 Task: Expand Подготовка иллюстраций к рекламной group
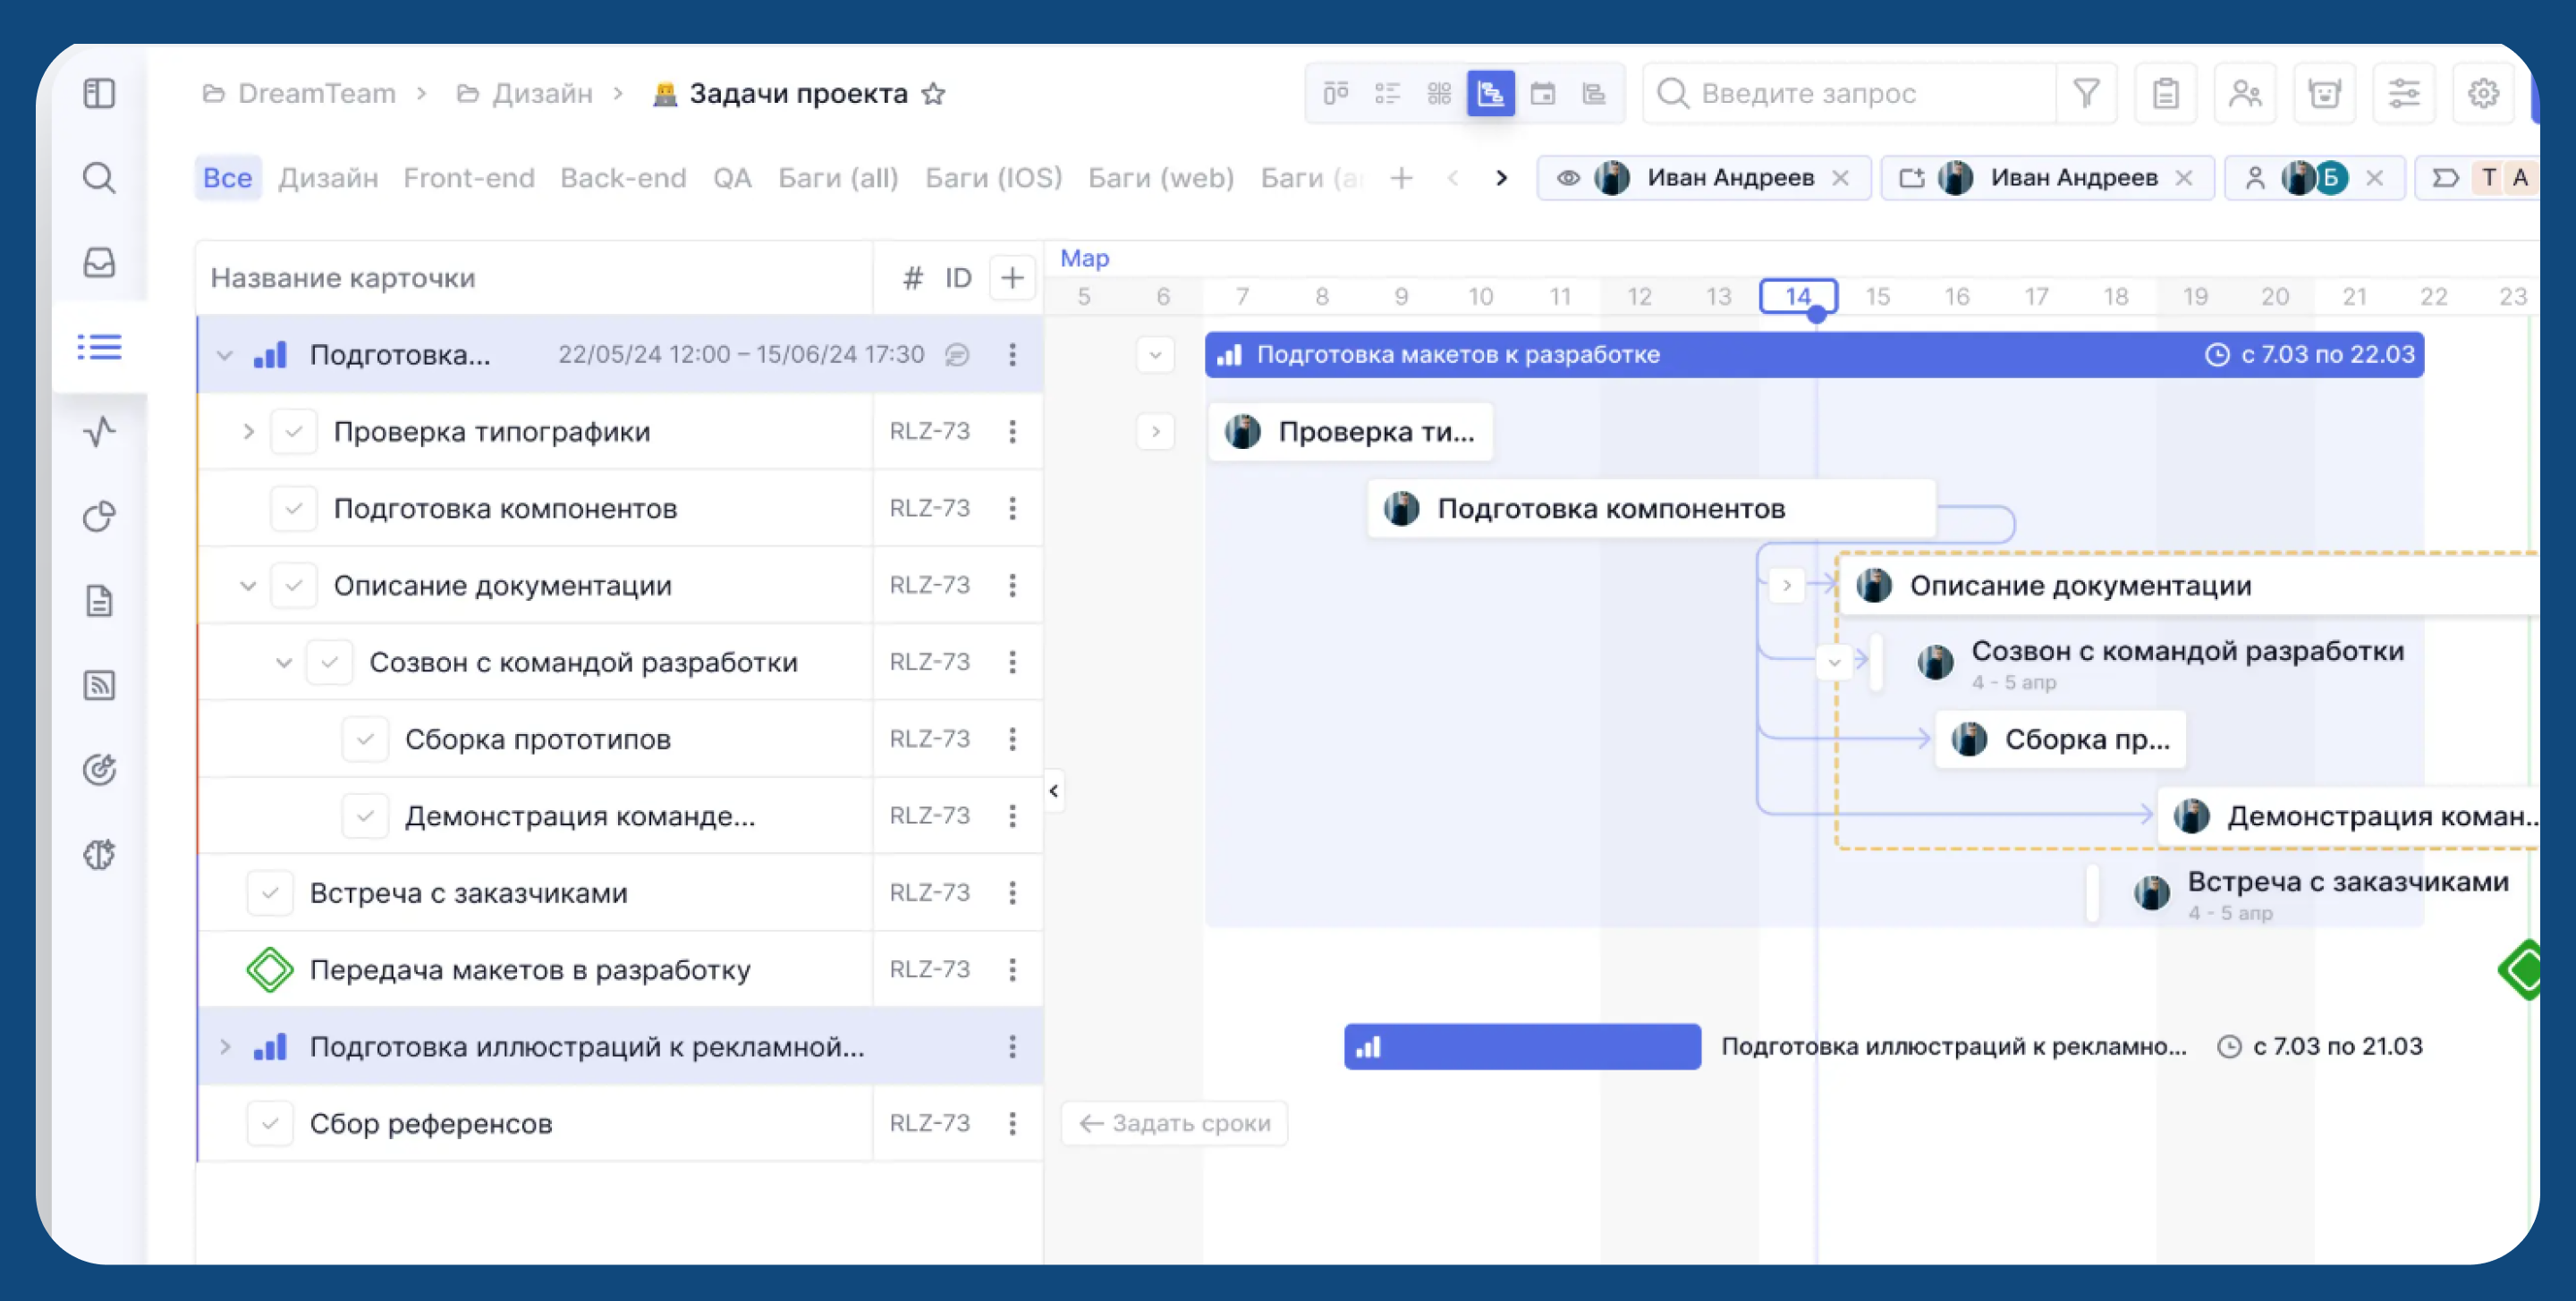tap(225, 1047)
